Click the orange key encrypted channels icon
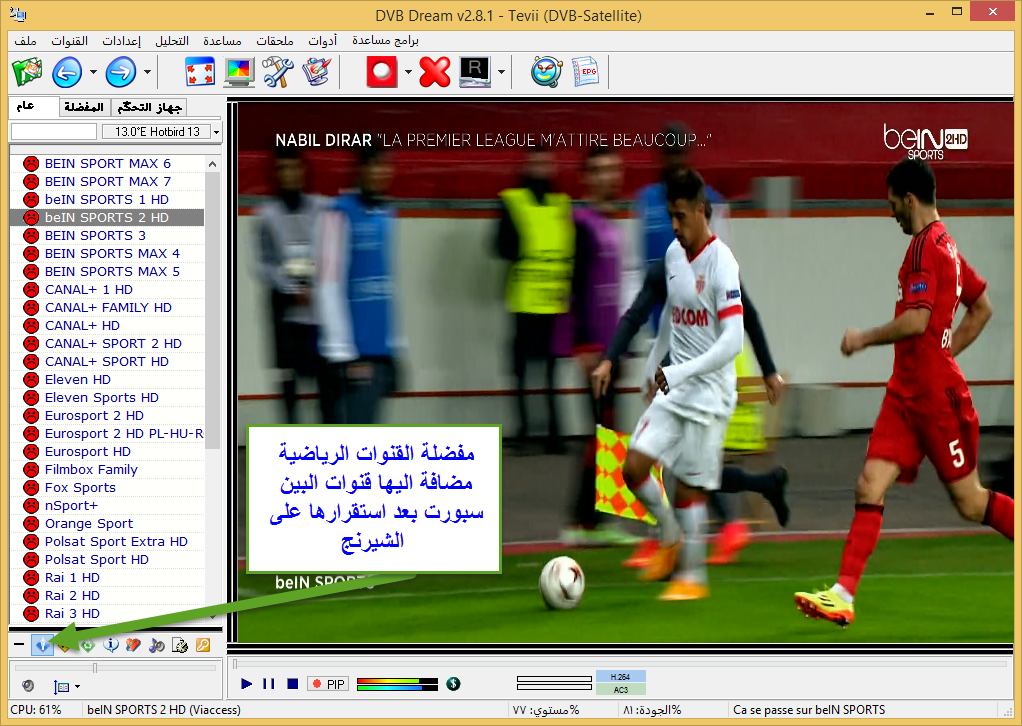 203,645
